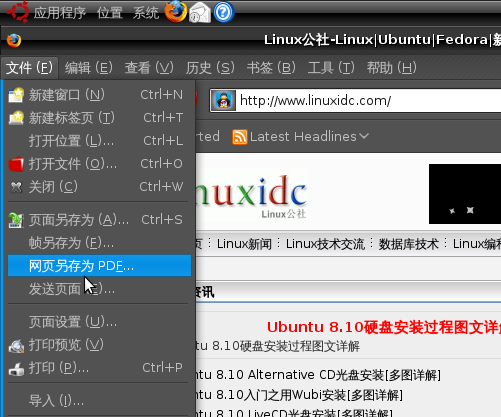
Task: Open the Linux新闻 navigation link
Action: (x=244, y=244)
